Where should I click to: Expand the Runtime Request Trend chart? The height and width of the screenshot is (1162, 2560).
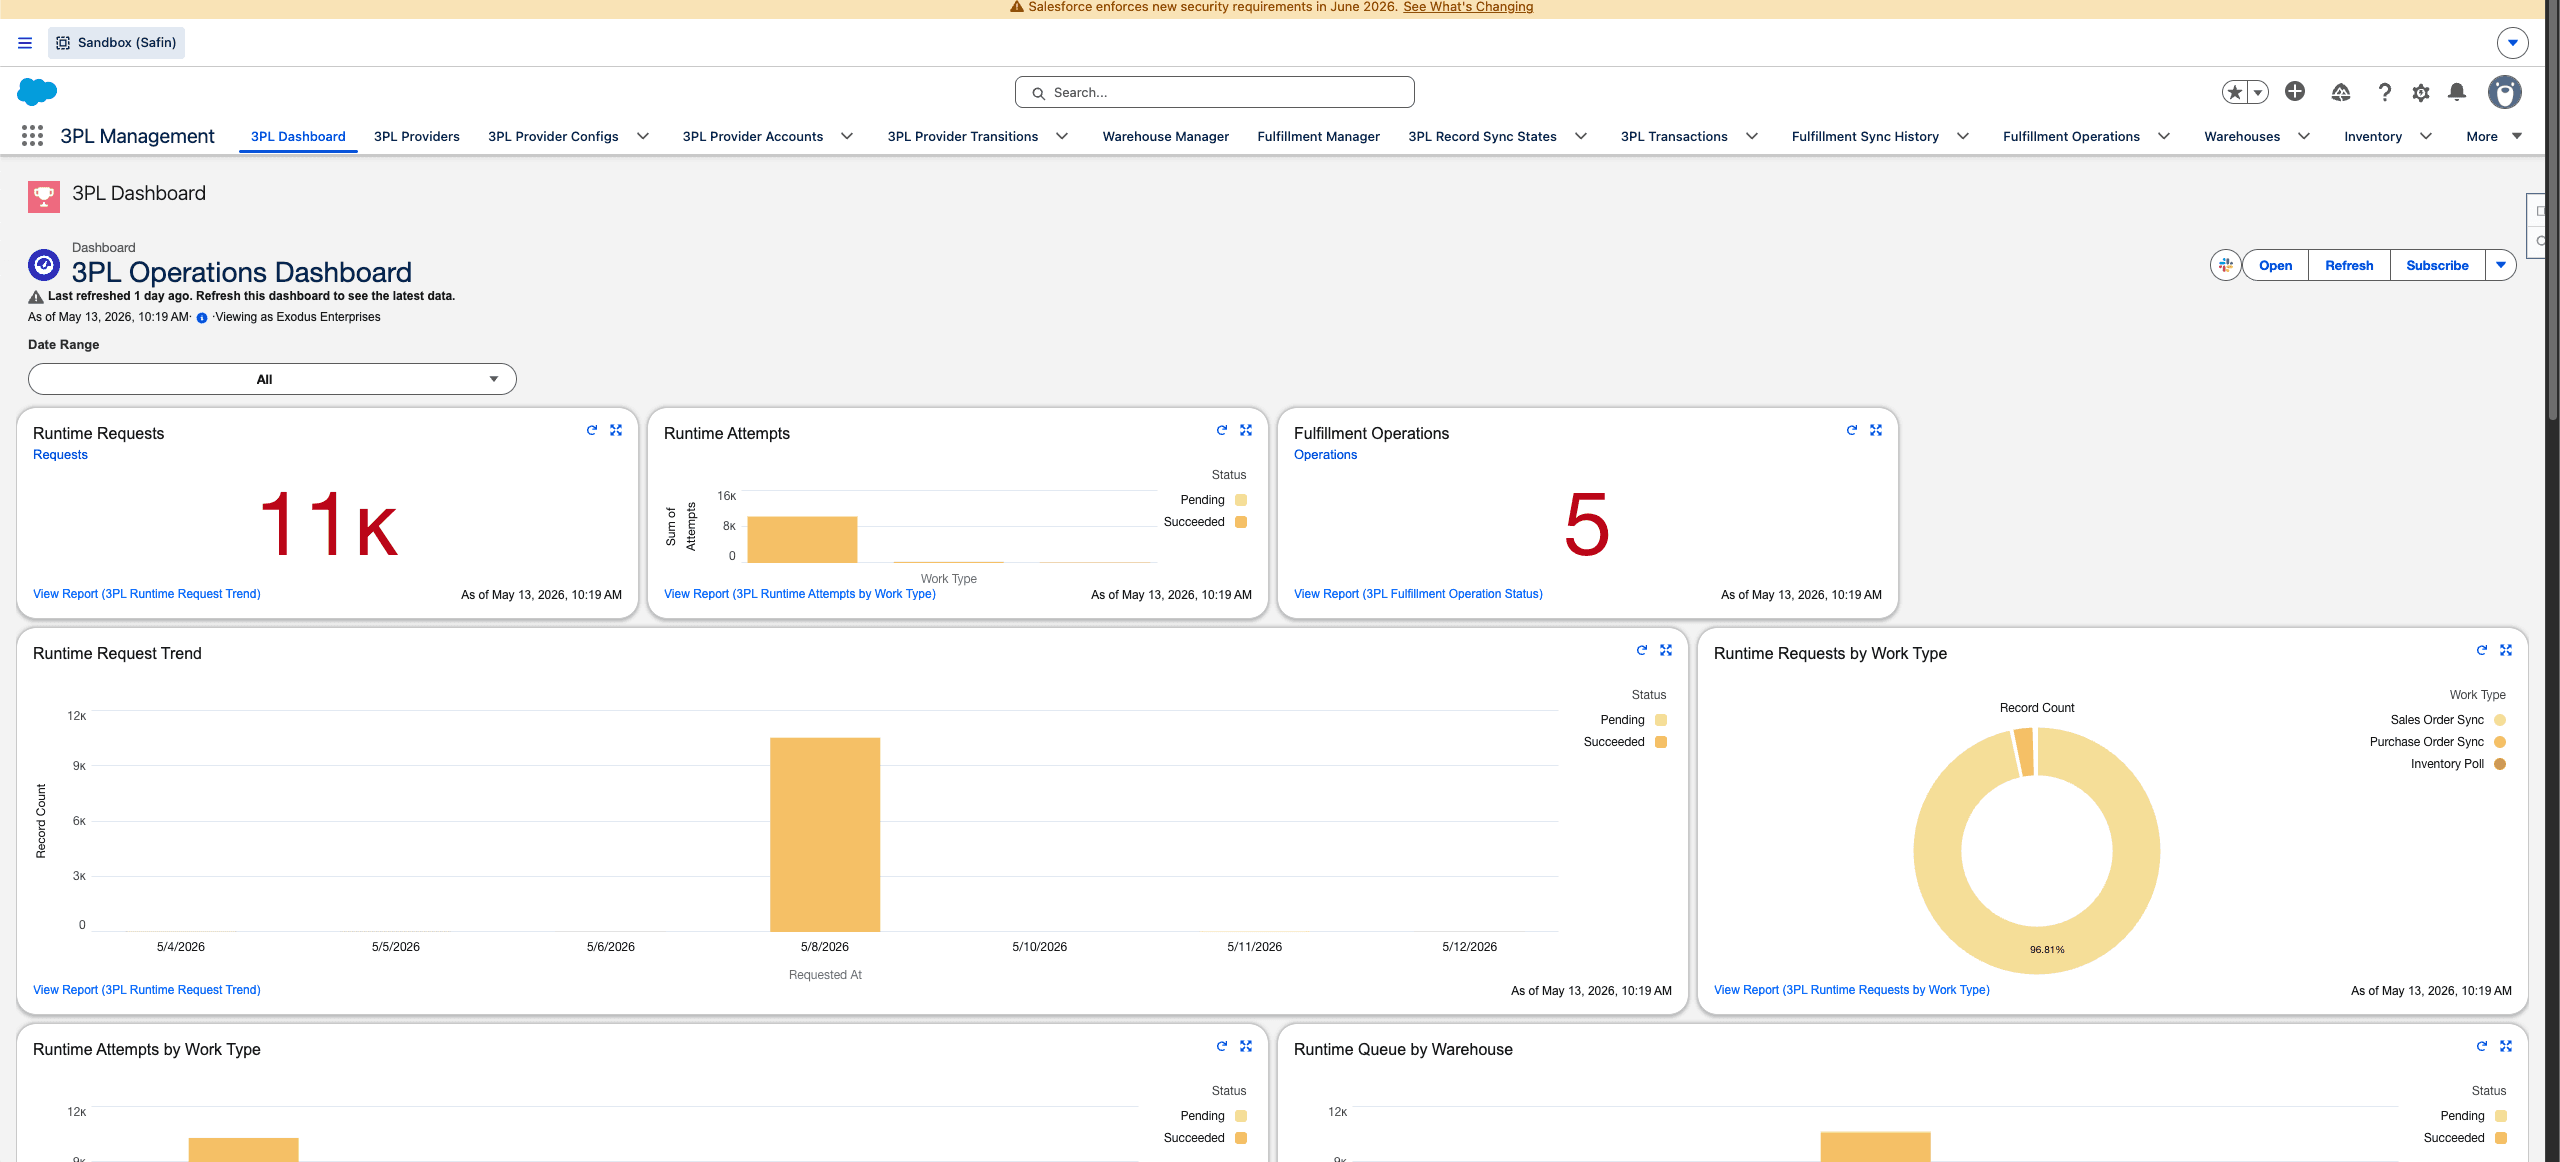pyautogui.click(x=1666, y=650)
